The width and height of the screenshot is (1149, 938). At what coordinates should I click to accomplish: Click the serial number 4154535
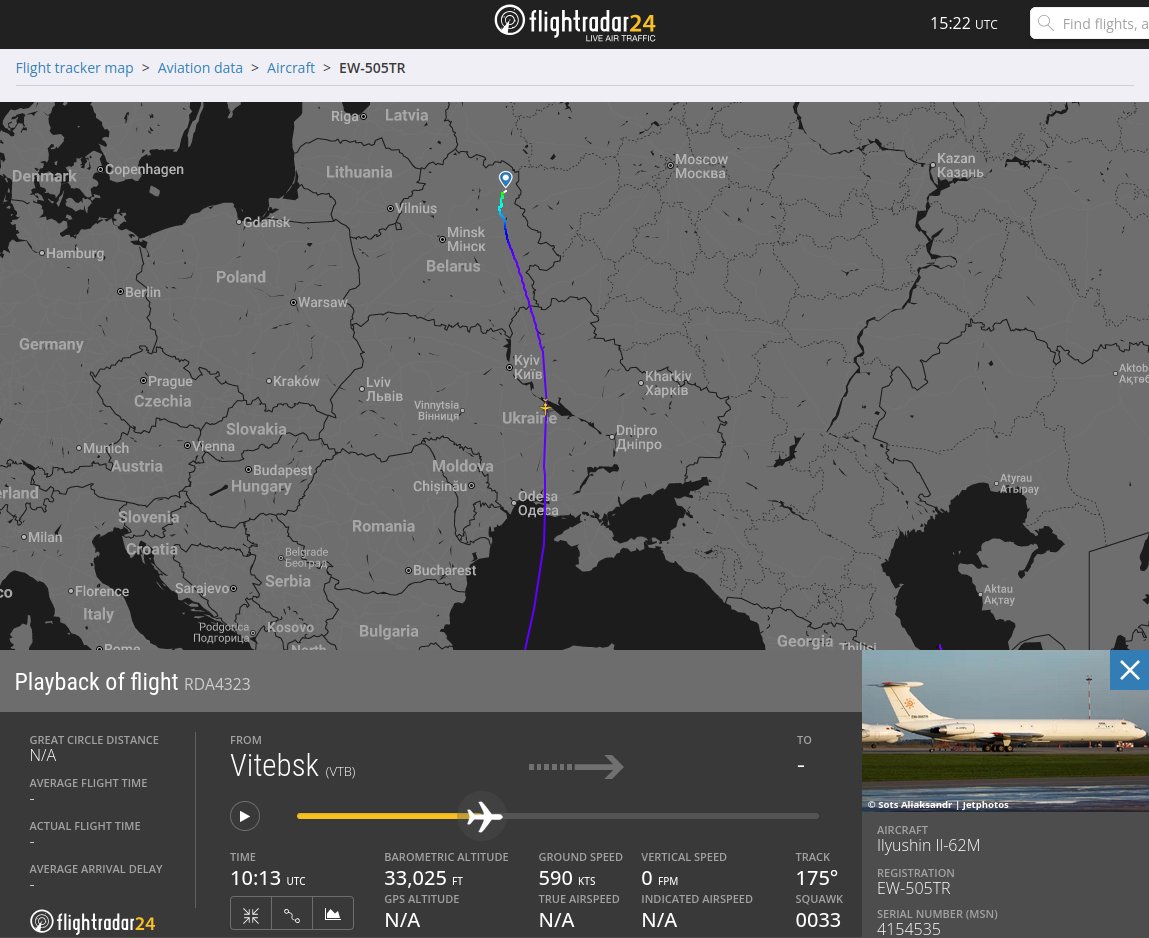(x=909, y=929)
